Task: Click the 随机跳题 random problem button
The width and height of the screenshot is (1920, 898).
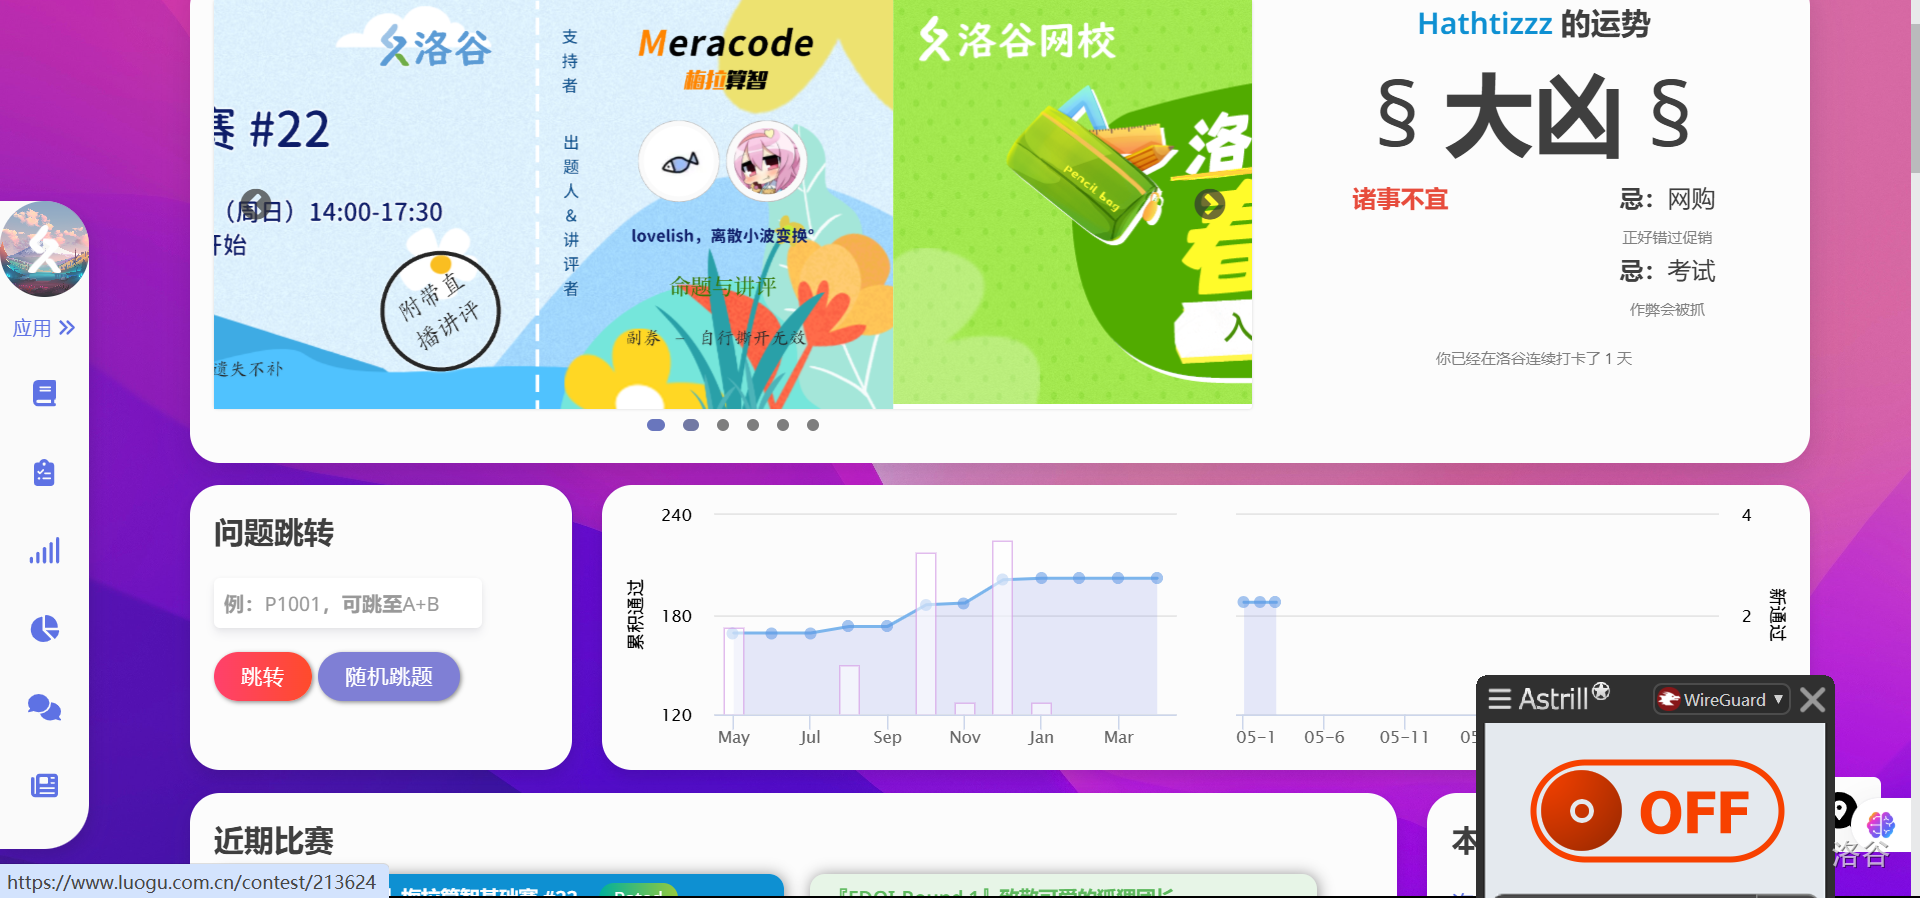Action: [389, 677]
